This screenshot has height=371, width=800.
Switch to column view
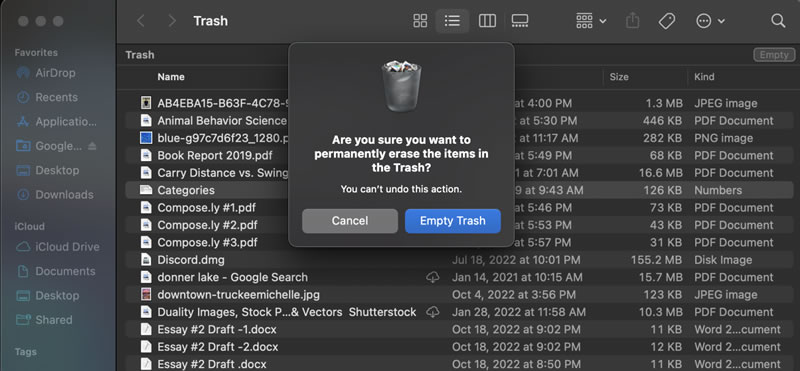click(x=487, y=21)
